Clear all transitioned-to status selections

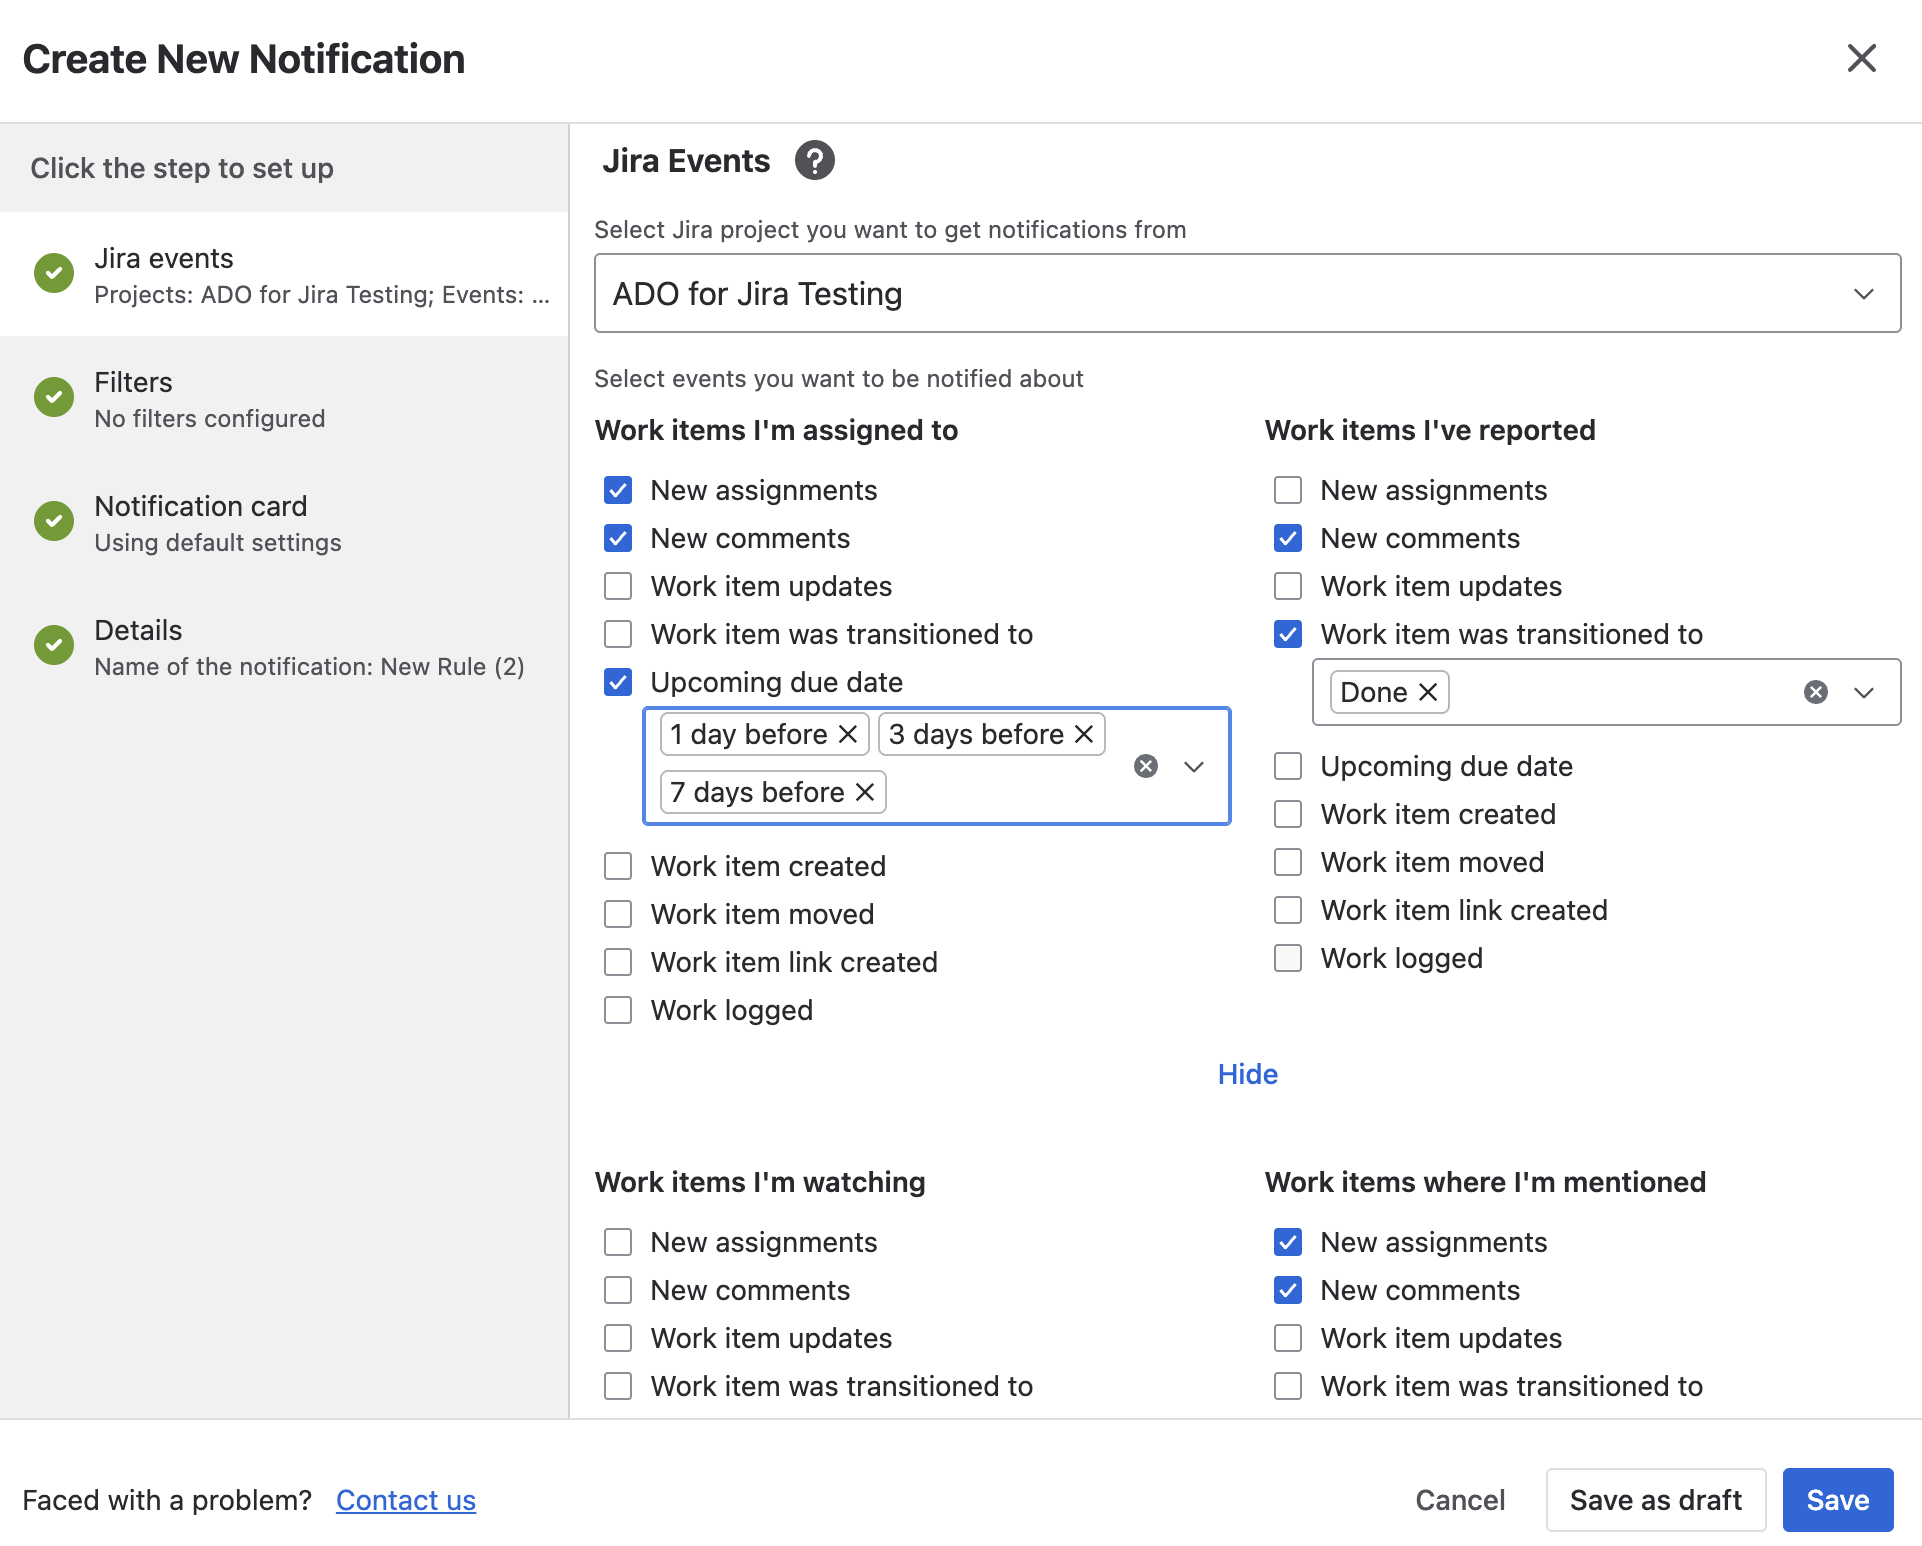(1816, 692)
